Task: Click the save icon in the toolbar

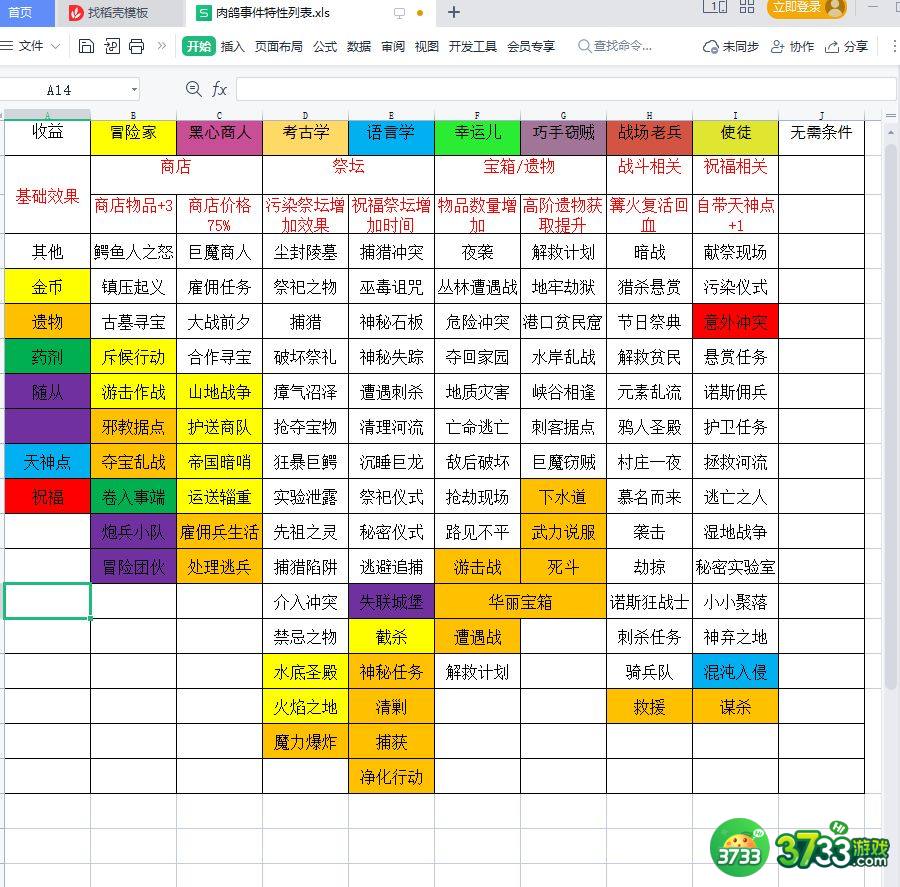Action: pos(86,46)
